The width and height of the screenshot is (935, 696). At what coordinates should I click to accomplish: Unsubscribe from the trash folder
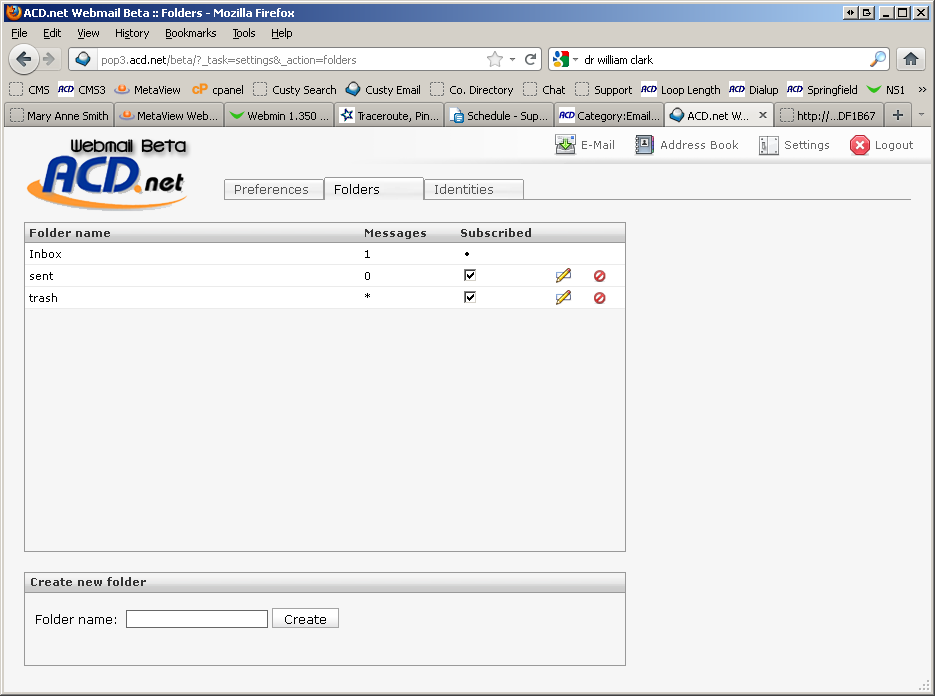[470, 297]
